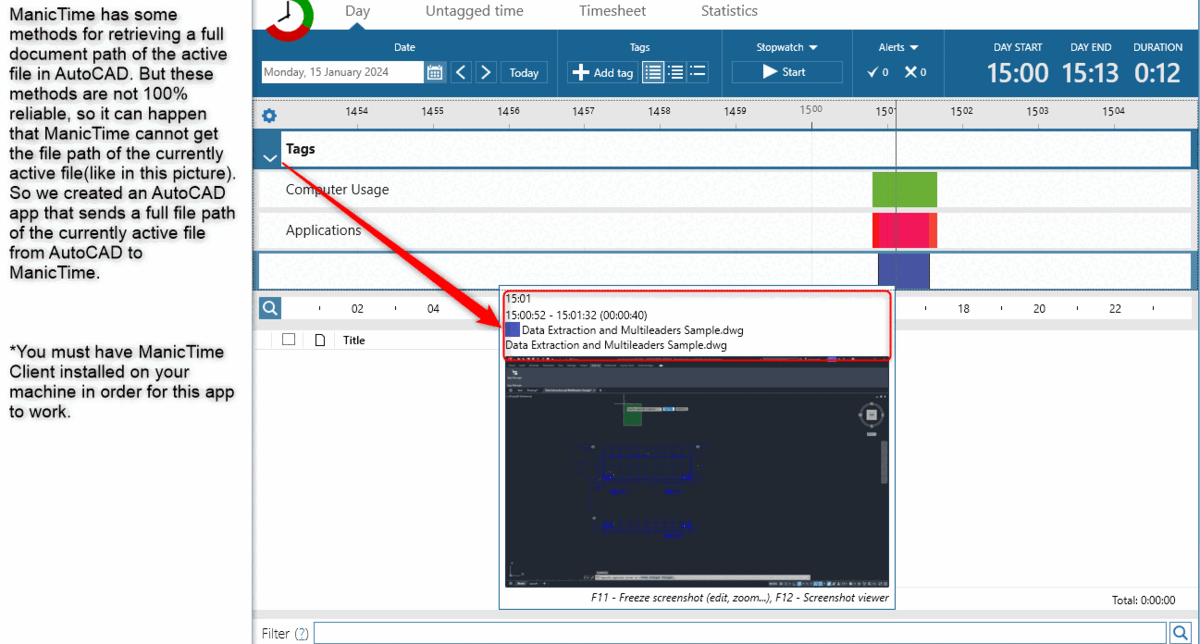The image size is (1200, 644).
Task: Click the document icon column header
Action: 320,340
